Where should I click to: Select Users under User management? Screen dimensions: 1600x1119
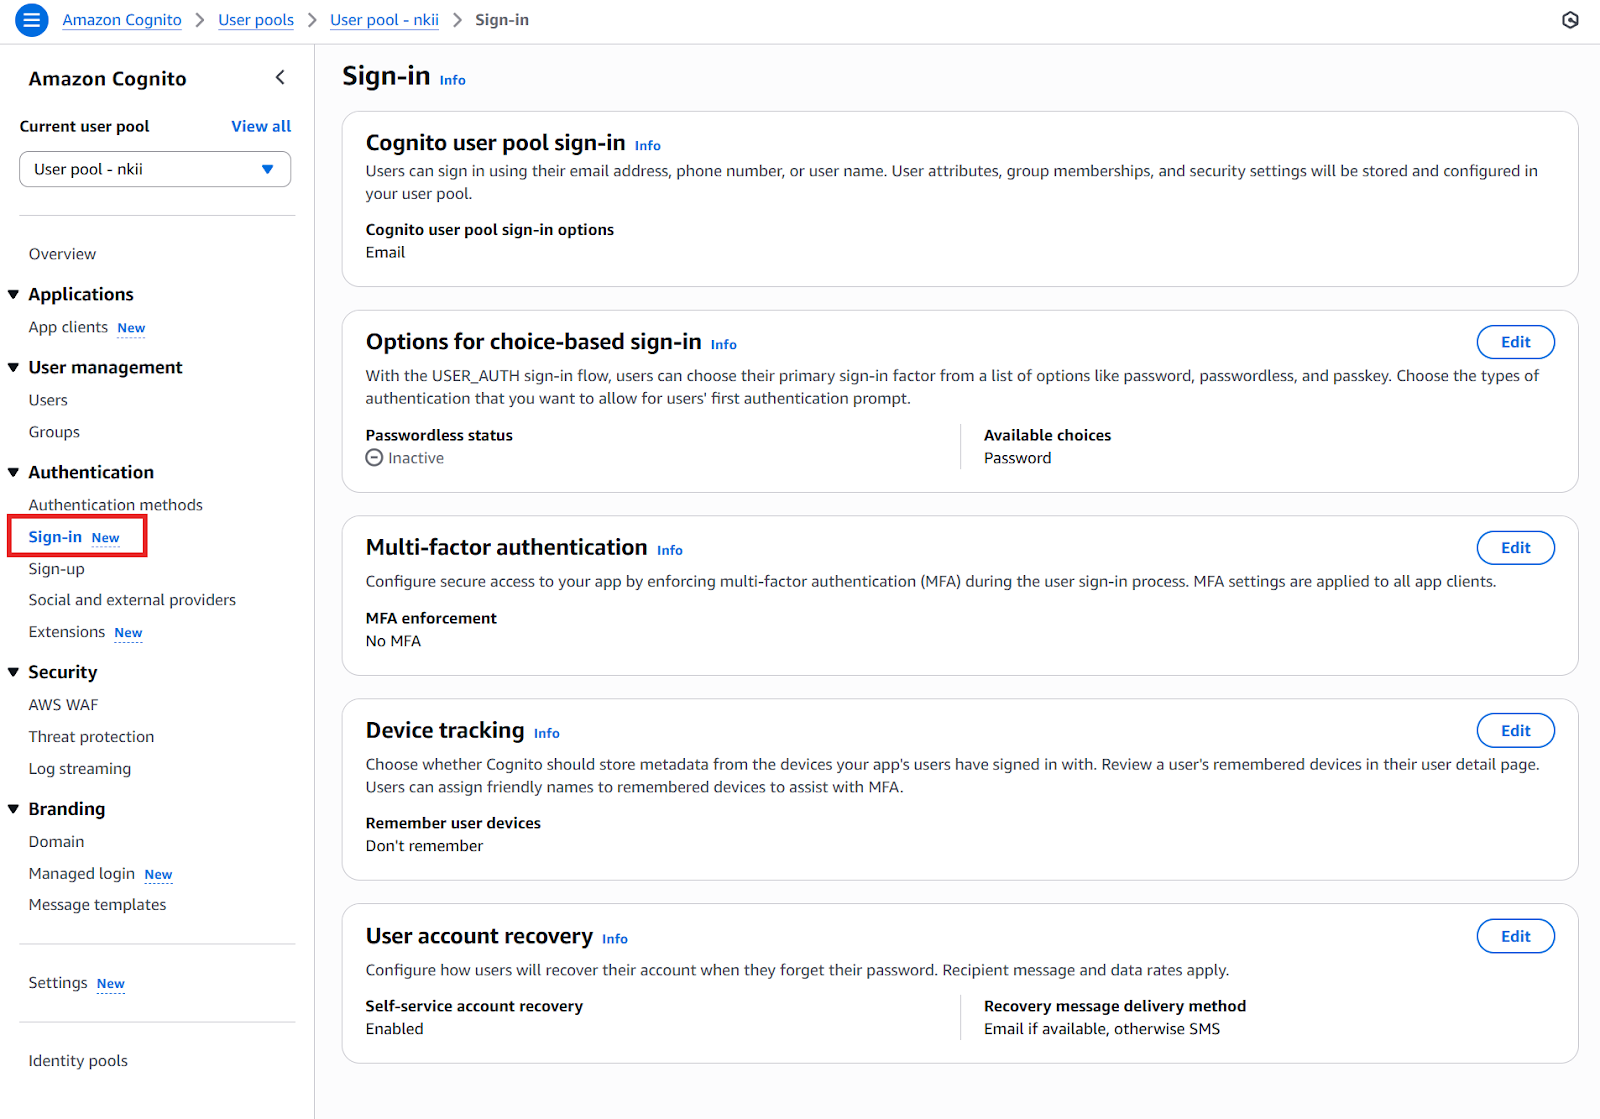coord(48,399)
